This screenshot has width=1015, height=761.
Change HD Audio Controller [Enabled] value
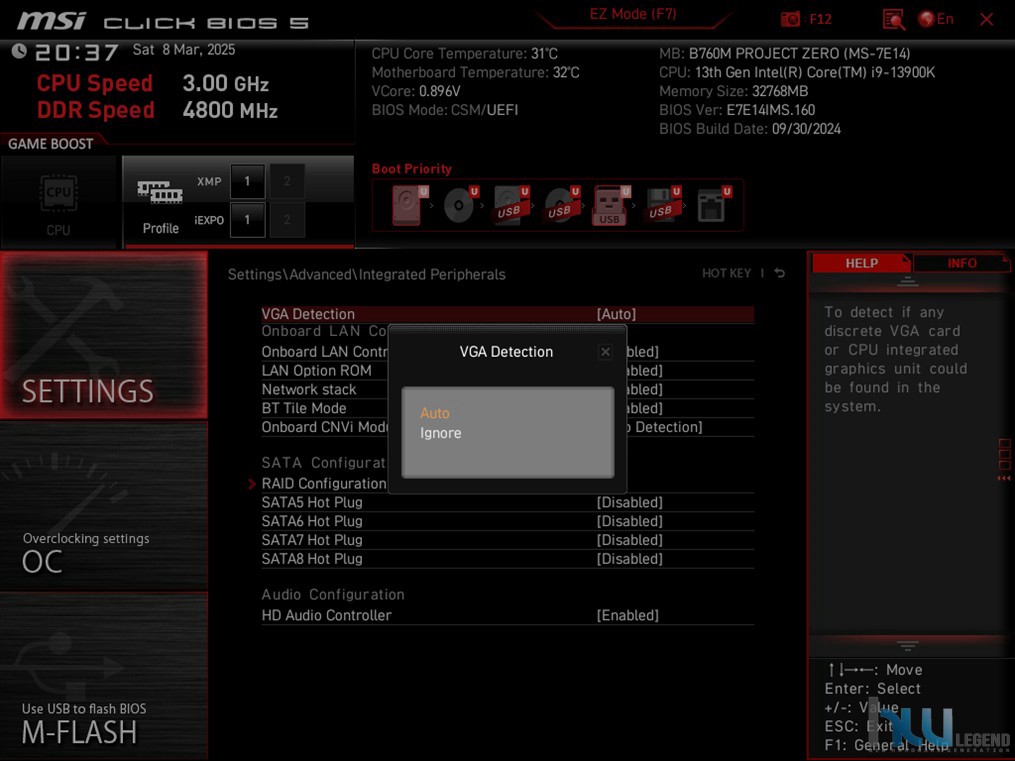click(627, 615)
